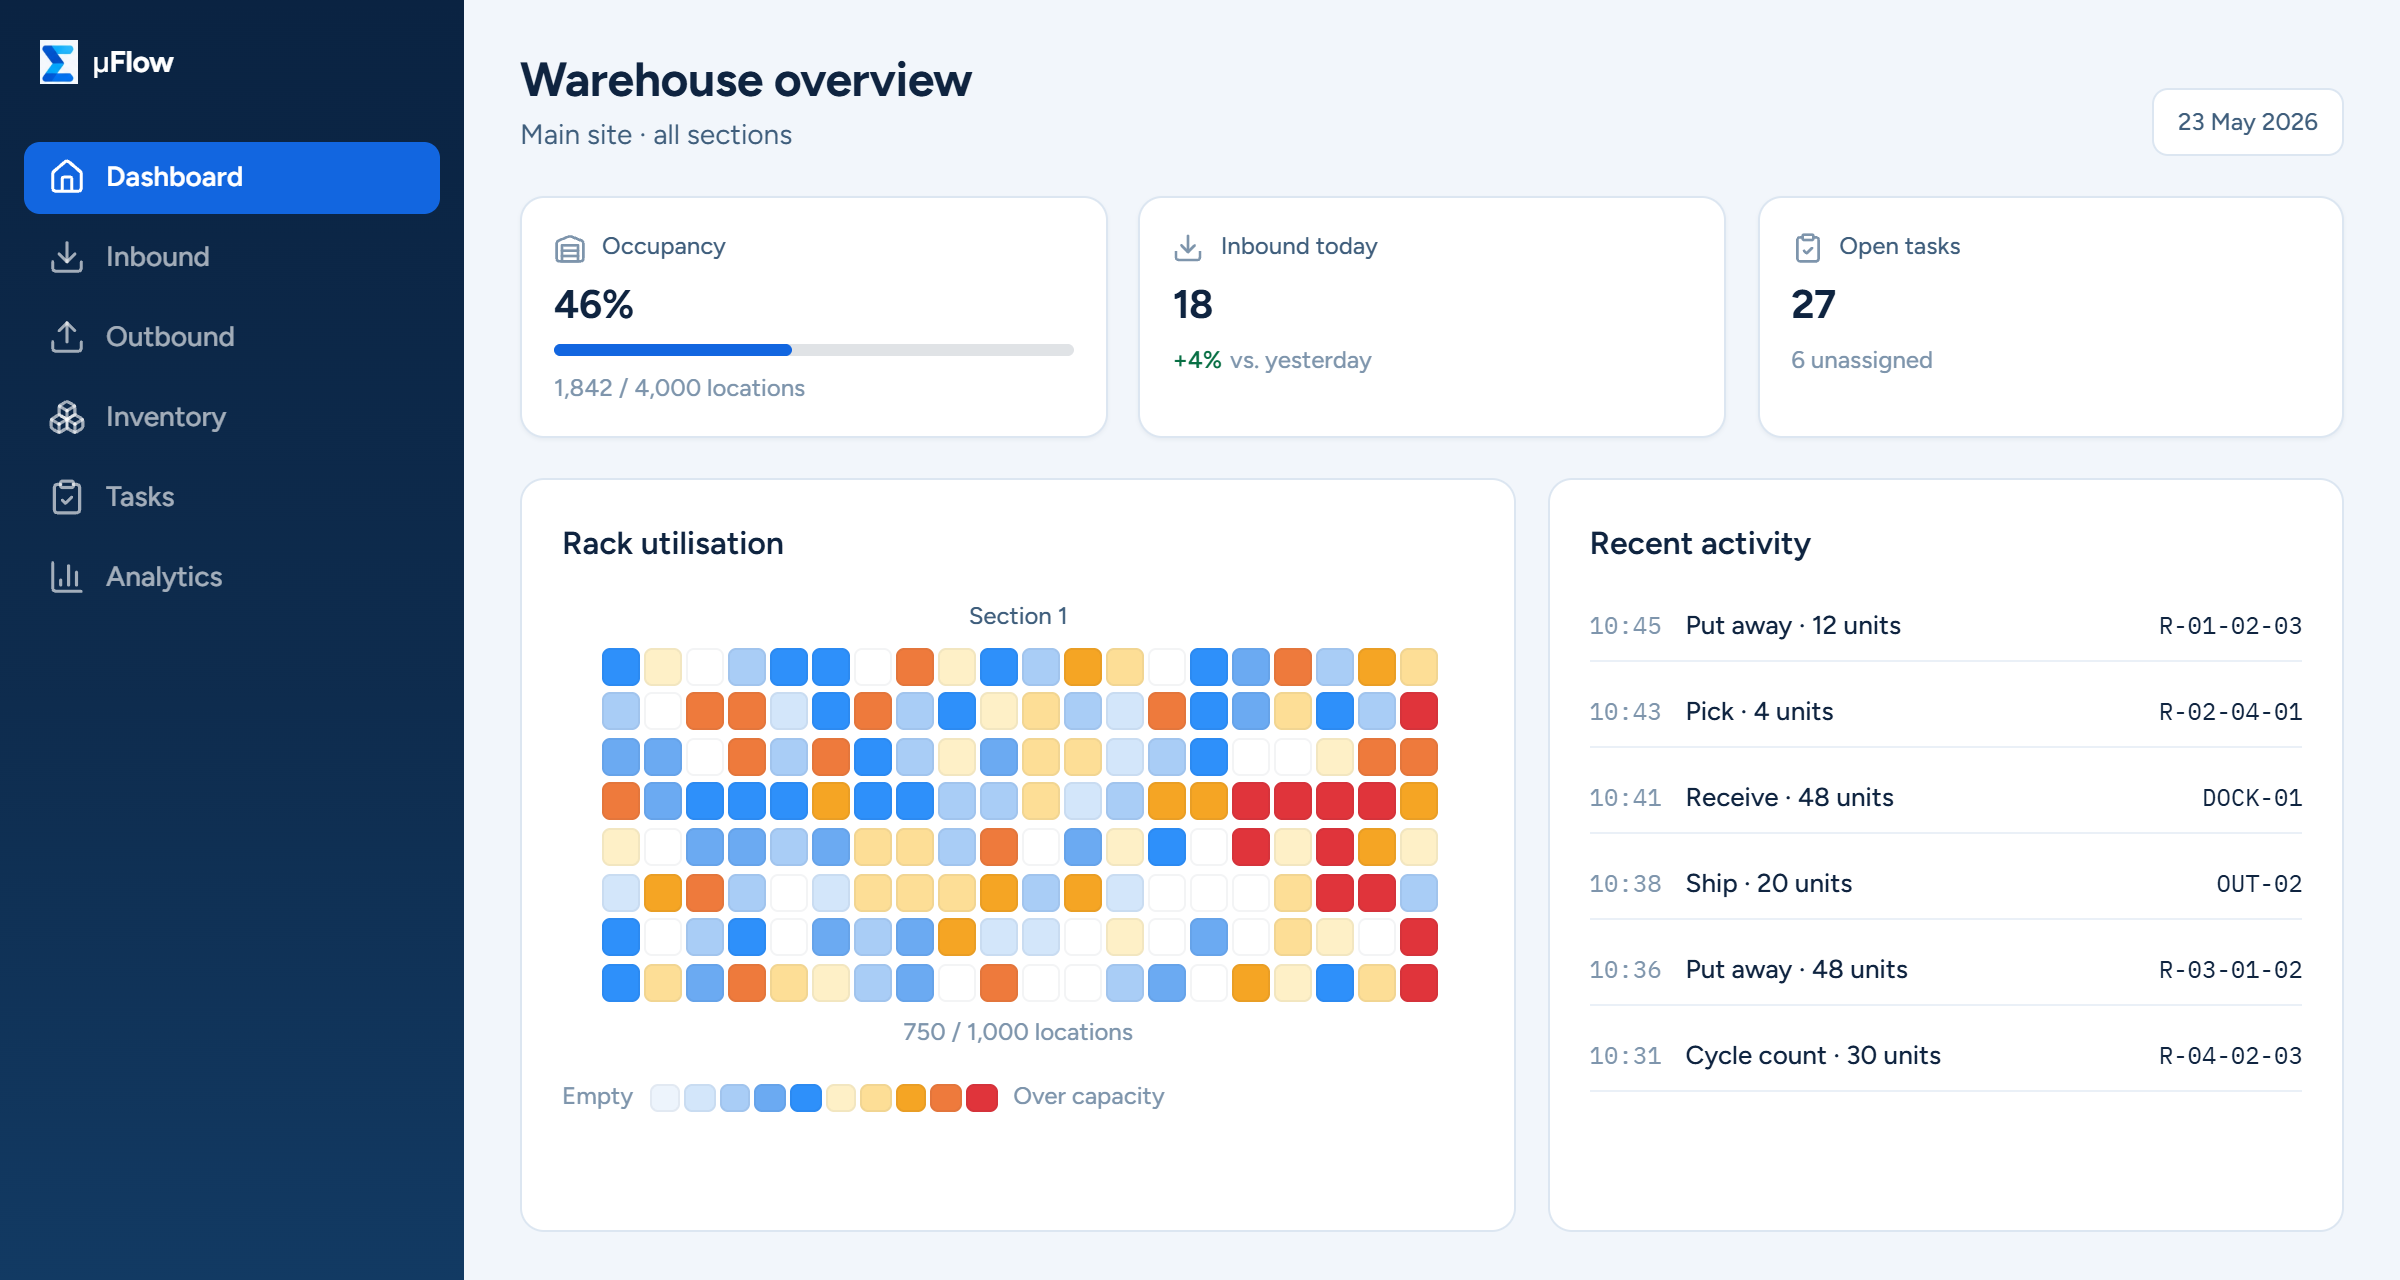Screen dimensions: 2400x1280
Task: Select the Cycle count 30 units row
Action: click(x=1946, y=1056)
